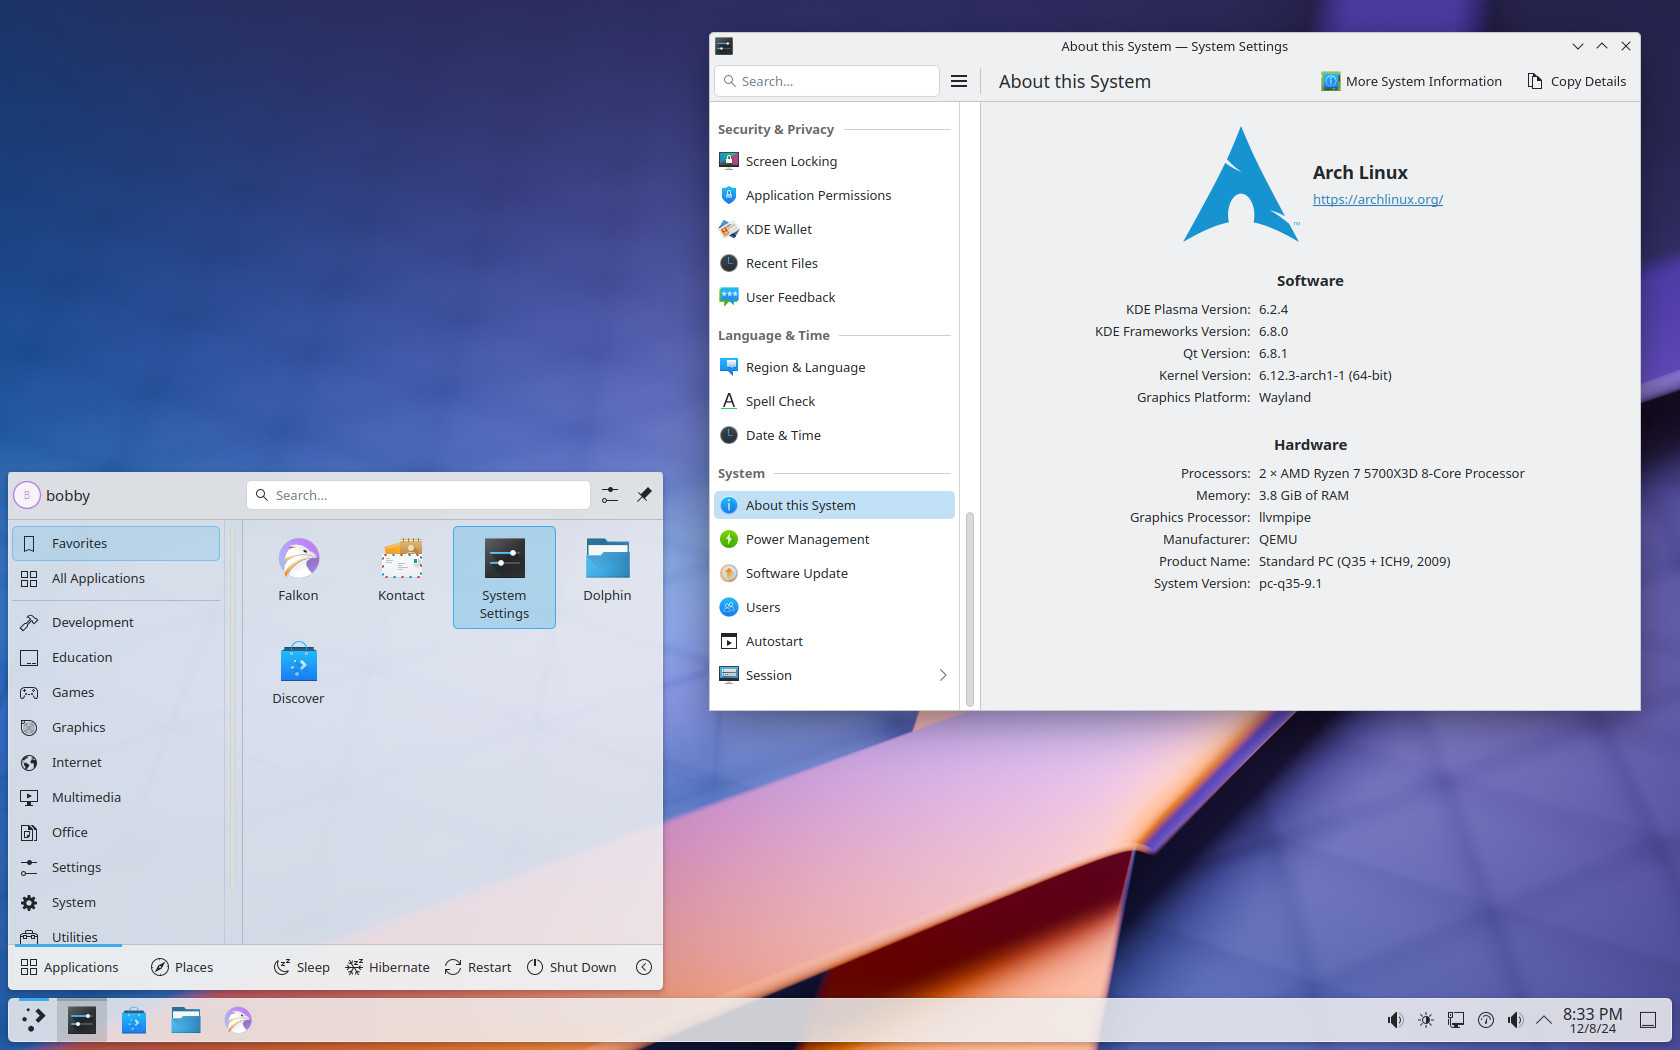
Task: Select Favorites category in launcher
Action: pos(116,543)
